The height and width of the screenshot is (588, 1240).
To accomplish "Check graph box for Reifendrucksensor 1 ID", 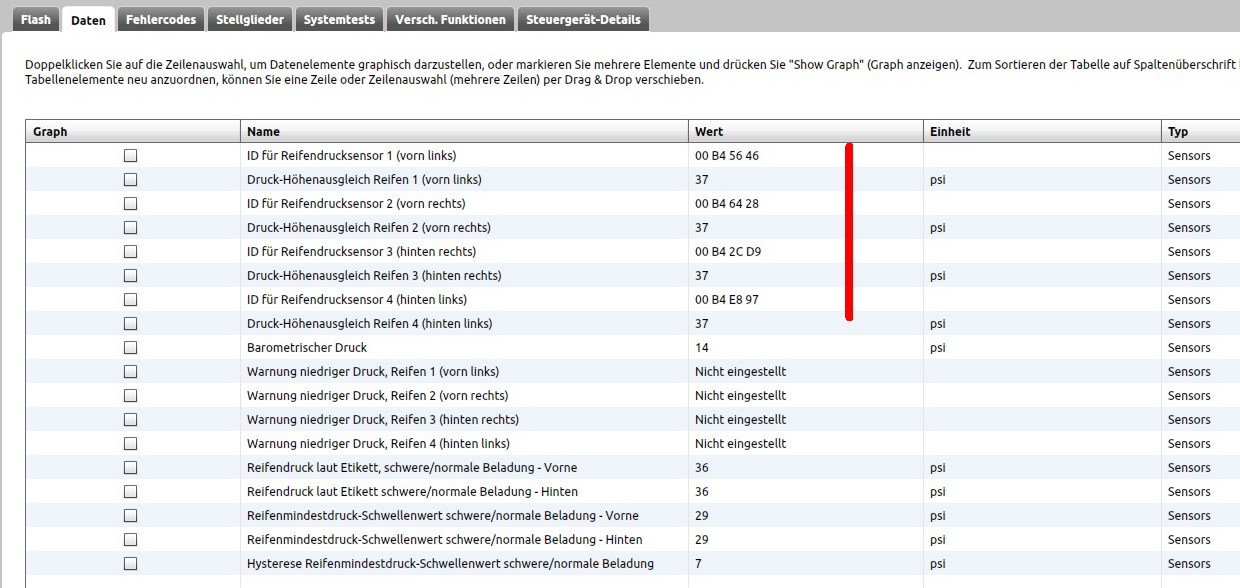I will click(130, 156).
